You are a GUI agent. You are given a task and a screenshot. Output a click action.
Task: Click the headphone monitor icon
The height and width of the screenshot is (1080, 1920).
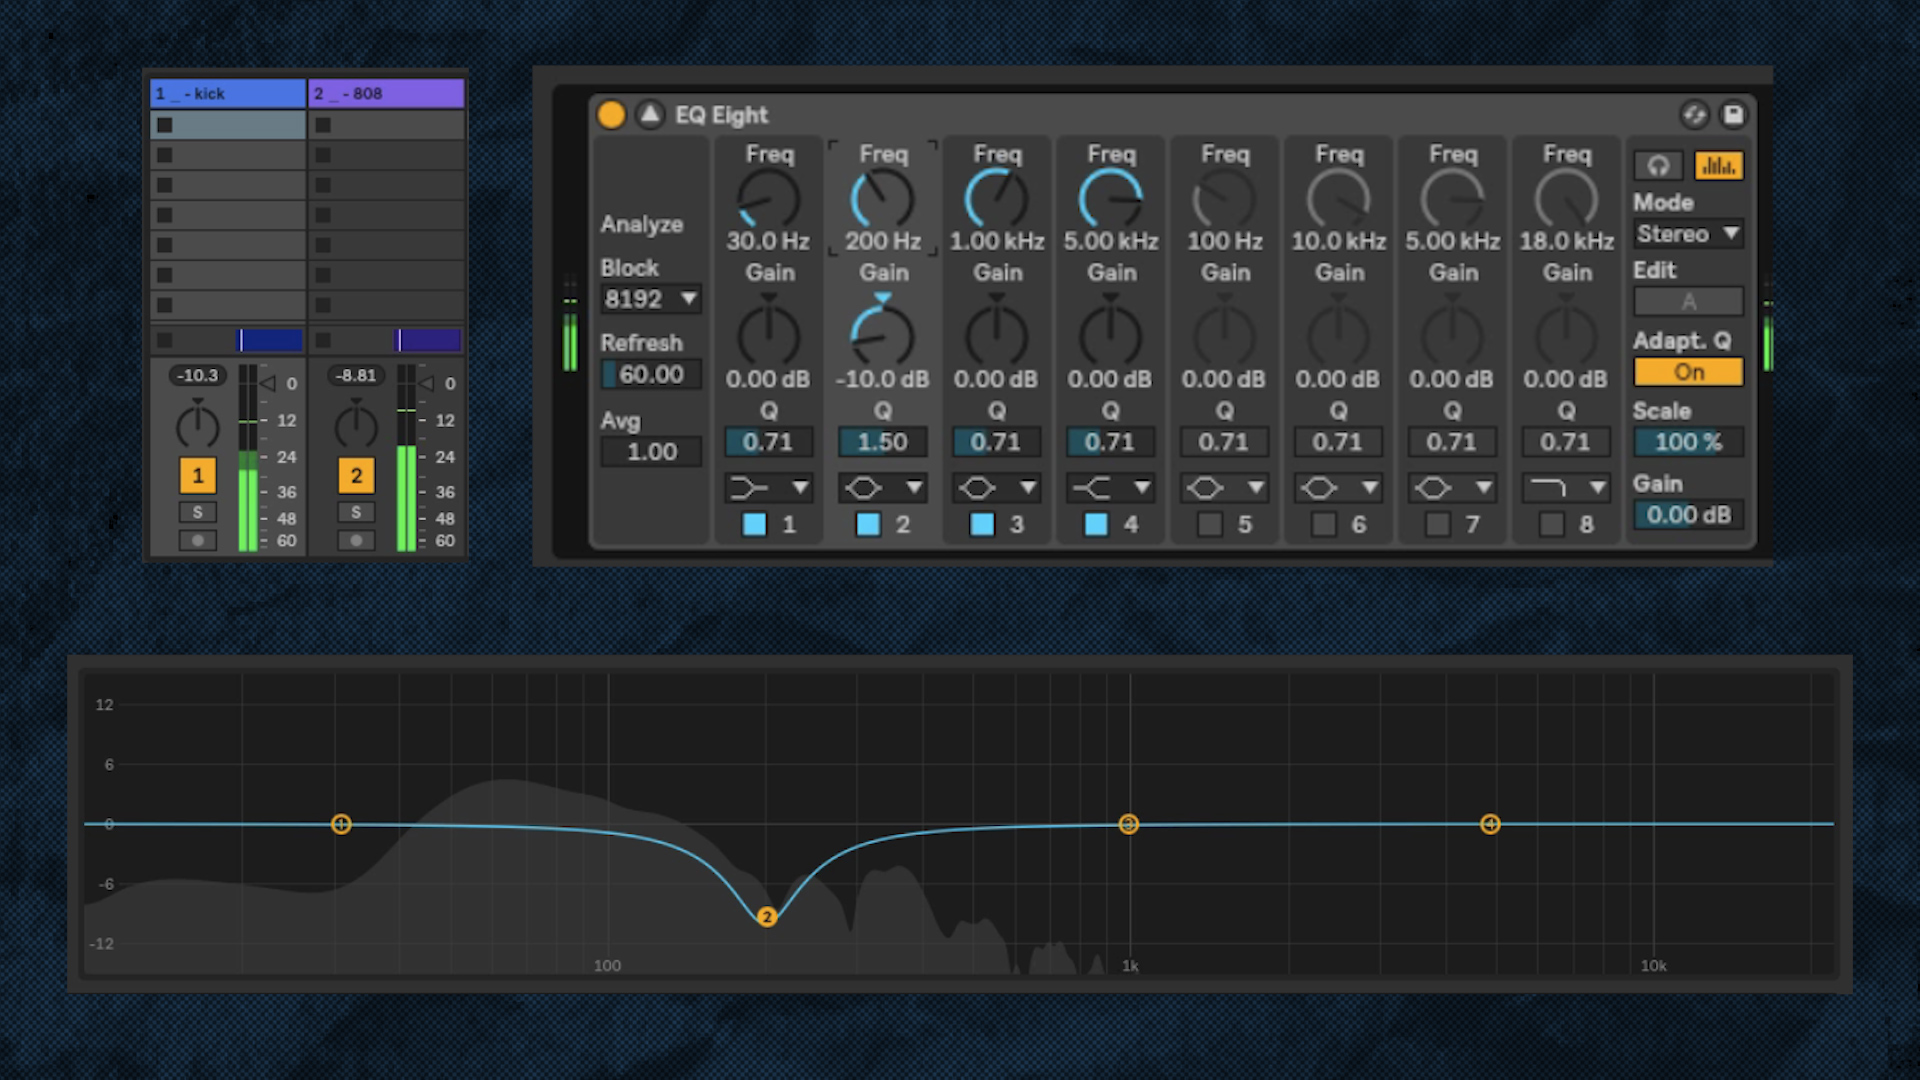(x=1658, y=165)
